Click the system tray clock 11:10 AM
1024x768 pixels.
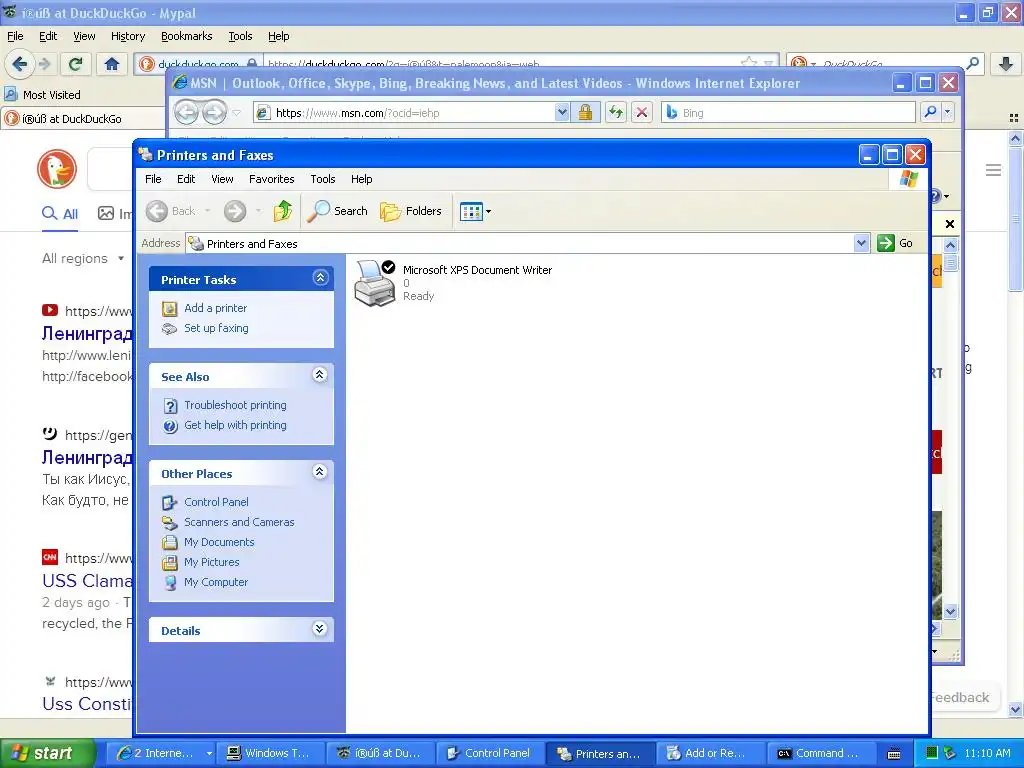click(987, 753)
